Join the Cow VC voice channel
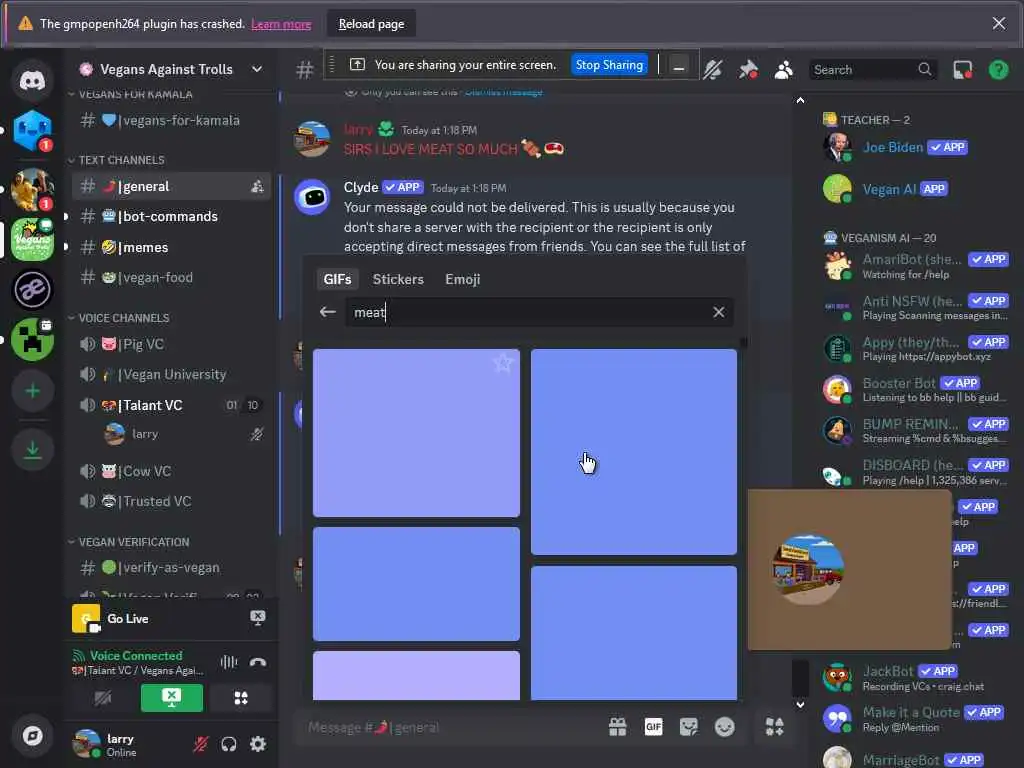The image size is (1024, 768). click(170, 471)
